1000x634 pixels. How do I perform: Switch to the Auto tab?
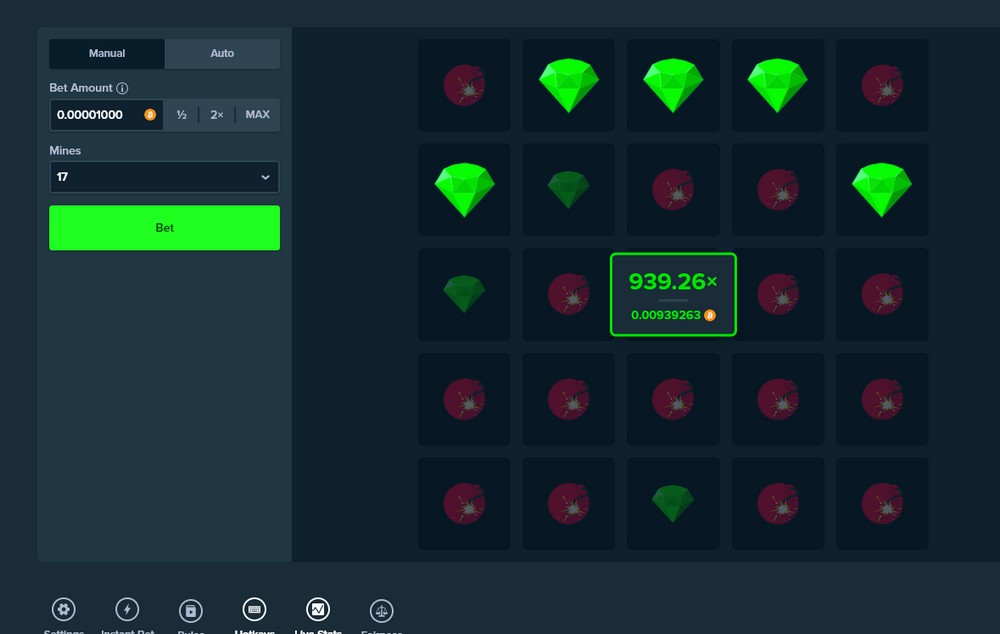pyautogui.click(x=222, y=53)
